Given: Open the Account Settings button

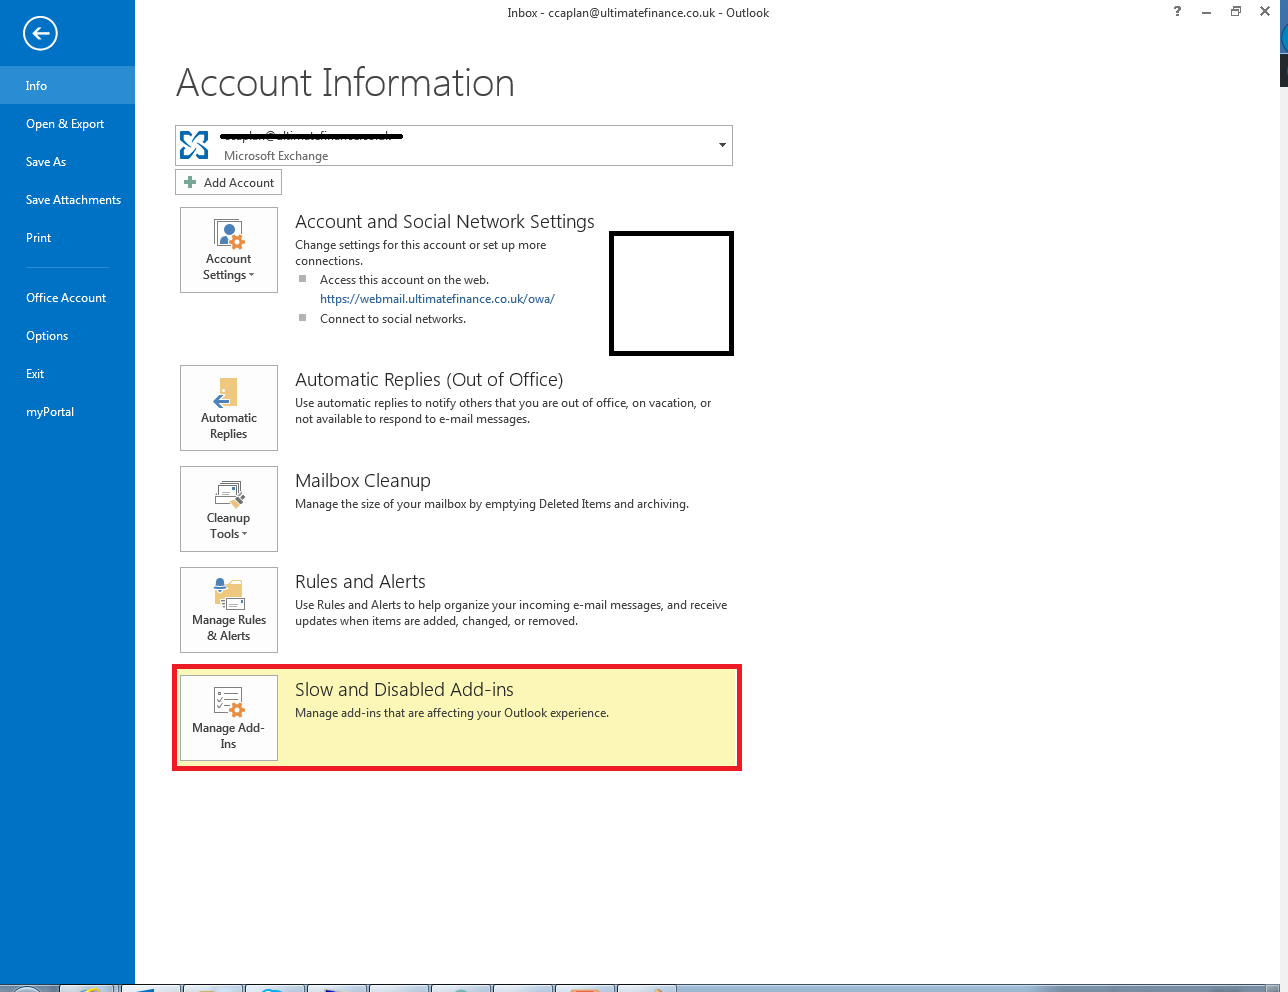Looking at the screenshot, I should coord(228,250).
